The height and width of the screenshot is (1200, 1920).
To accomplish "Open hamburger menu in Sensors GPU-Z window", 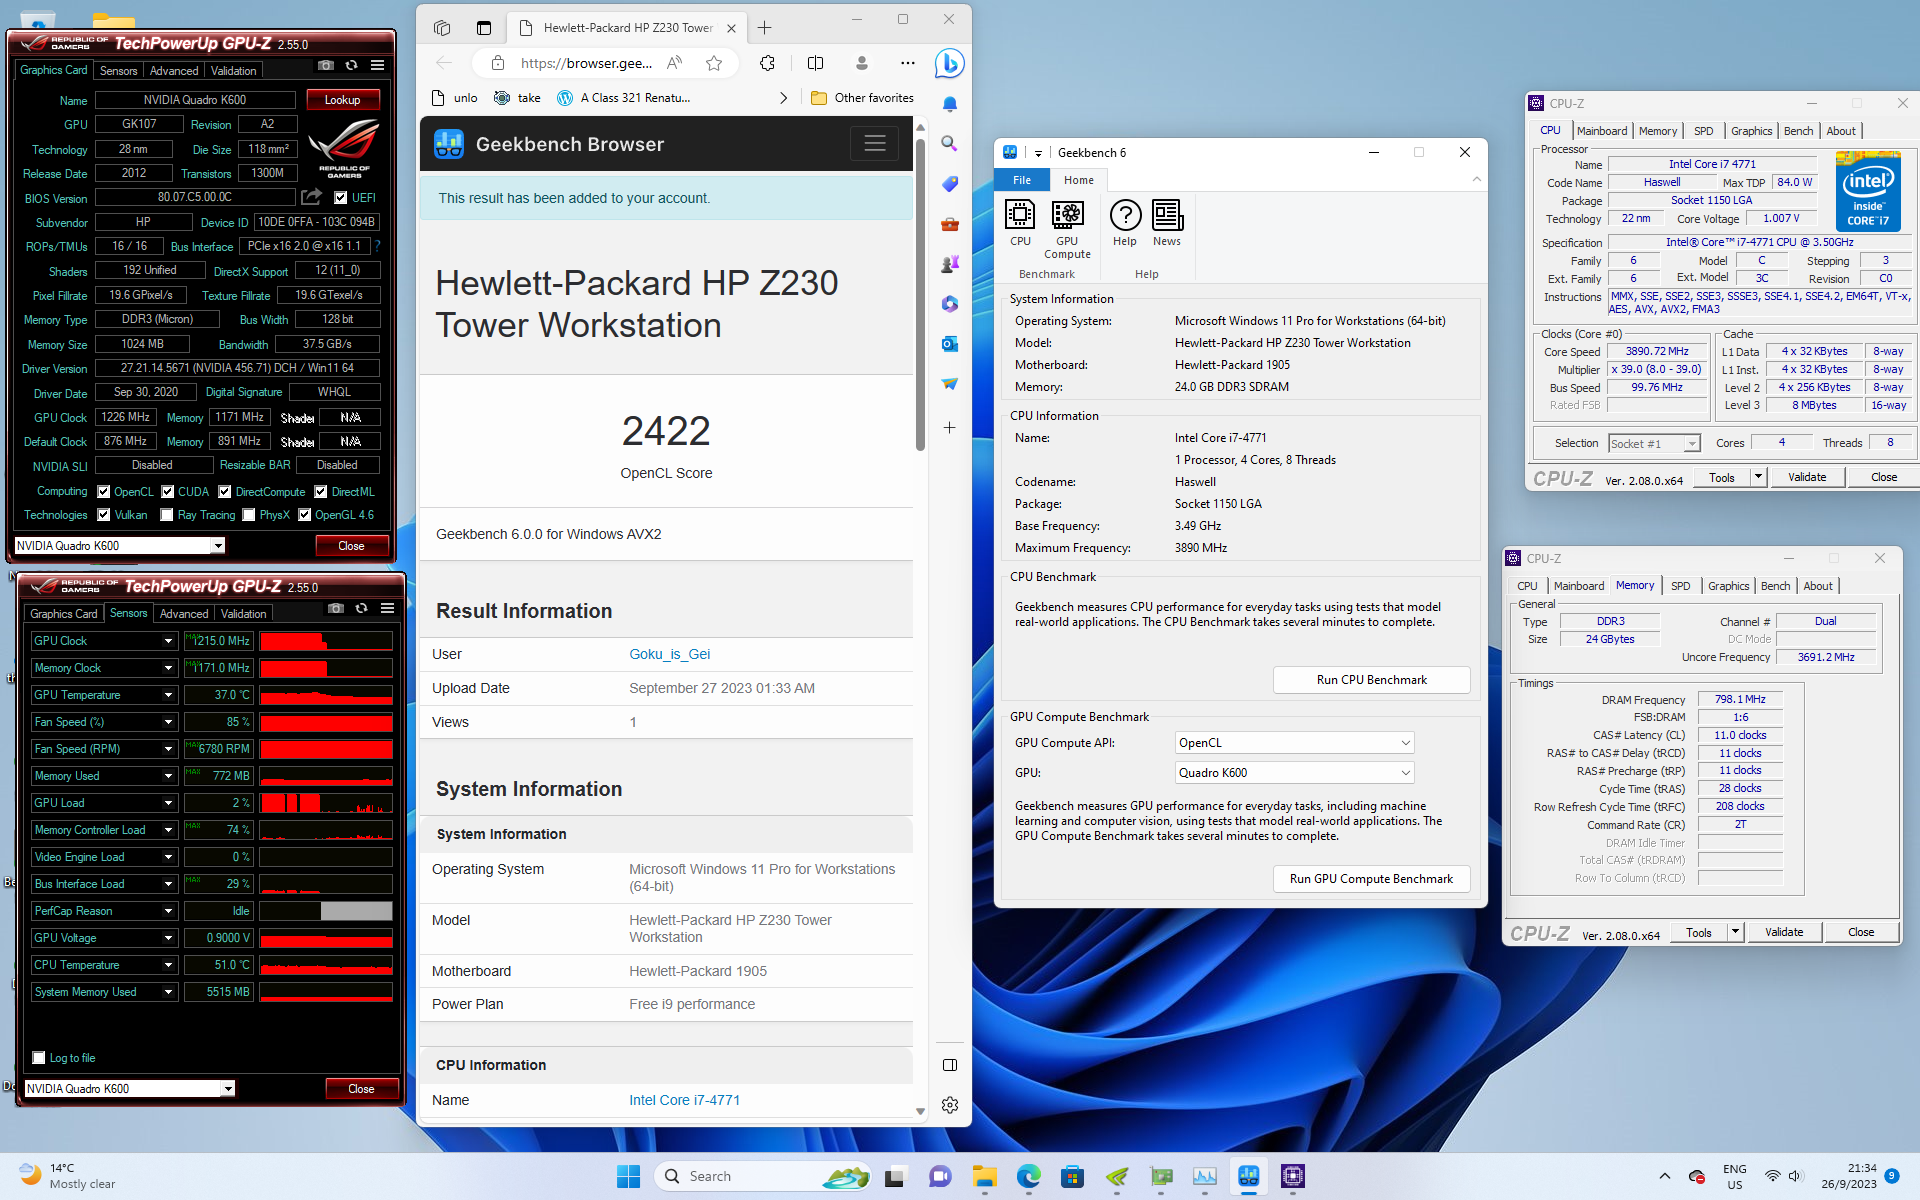I will tap(387, 609).
